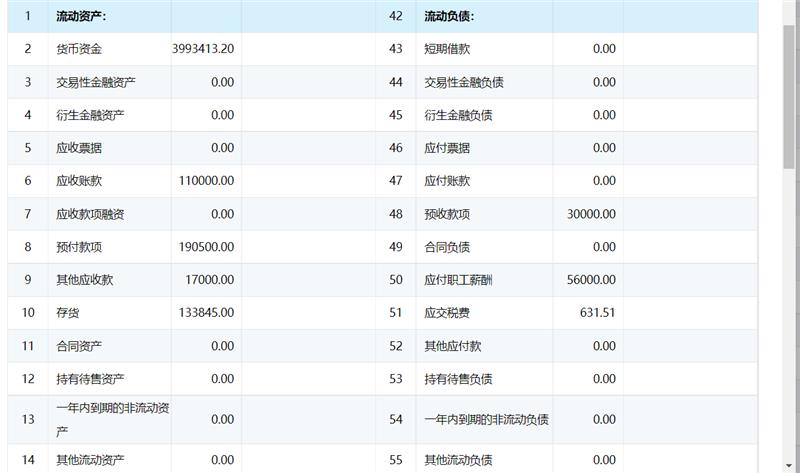Click the 应收款项融资 row label
The height and width of the screenshot is (473, 800).
pos(90,214)
